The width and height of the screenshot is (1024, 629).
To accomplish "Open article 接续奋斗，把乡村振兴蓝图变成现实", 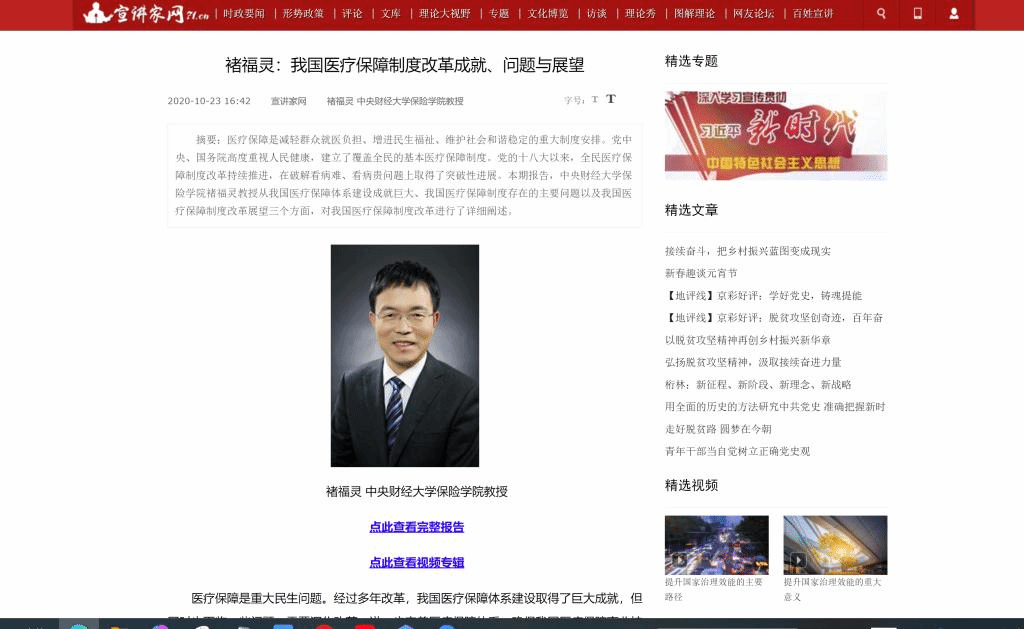I will (x=747, y=251).
